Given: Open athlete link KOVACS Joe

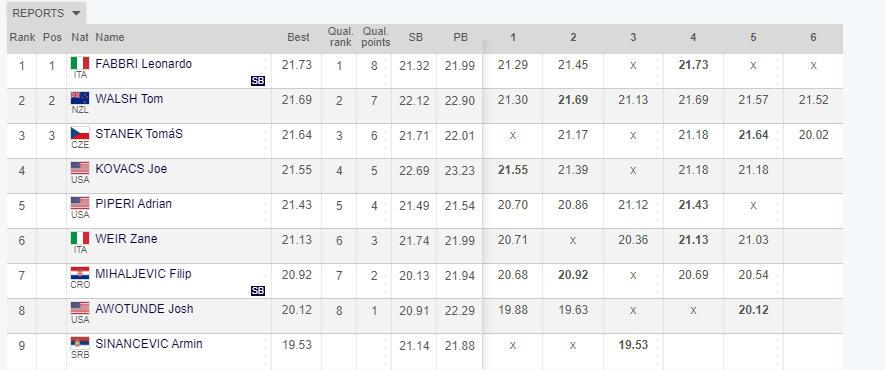Looking at the screenshot, I should [x=131, y=169].
